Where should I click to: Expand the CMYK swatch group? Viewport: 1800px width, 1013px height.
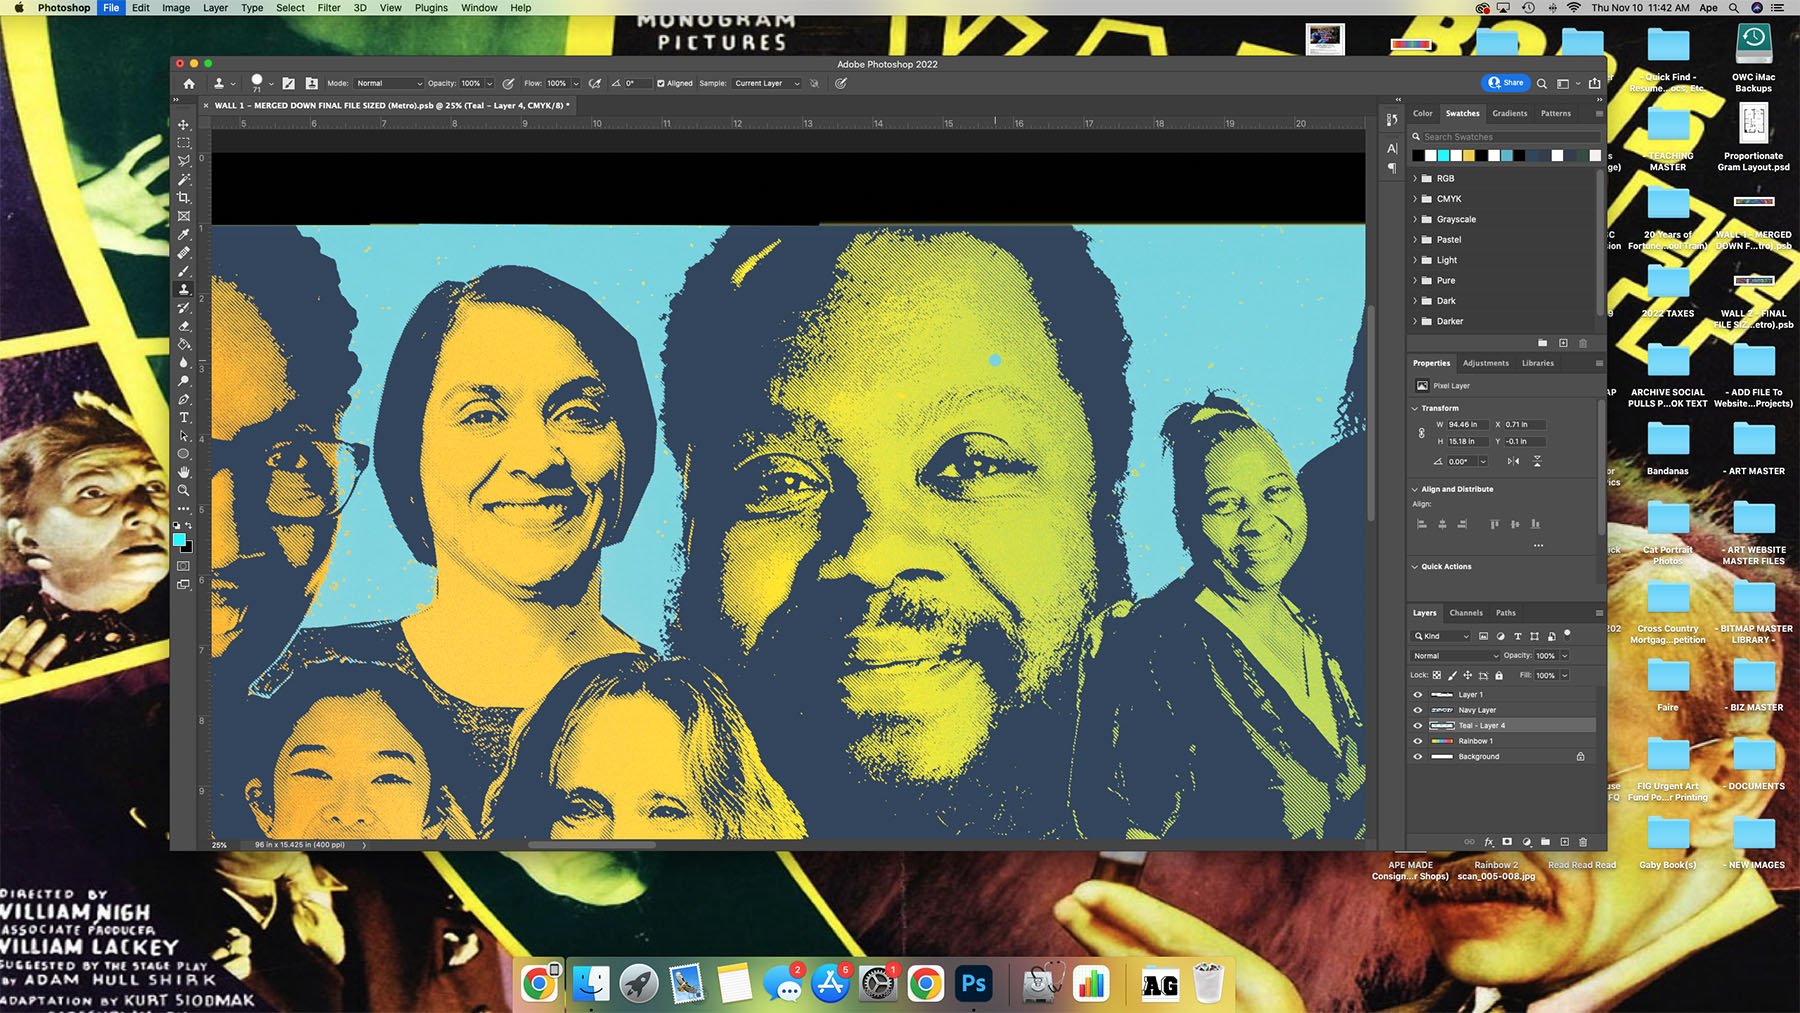(1415, 199)
